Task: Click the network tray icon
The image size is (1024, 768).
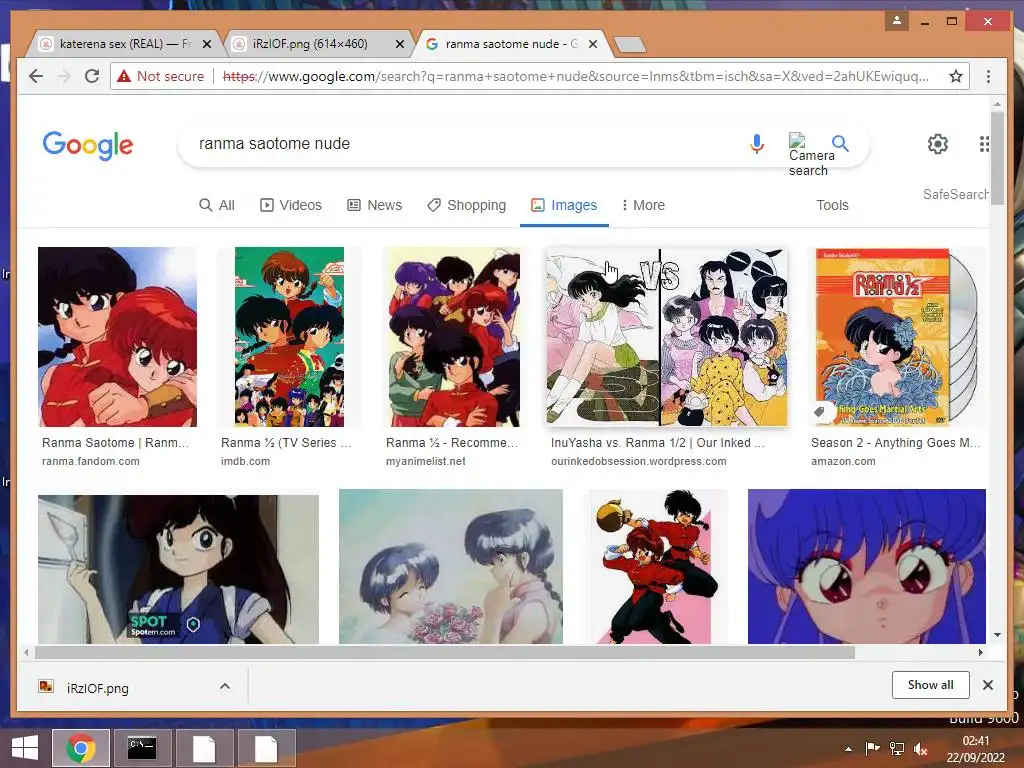Action: (897, 749)
